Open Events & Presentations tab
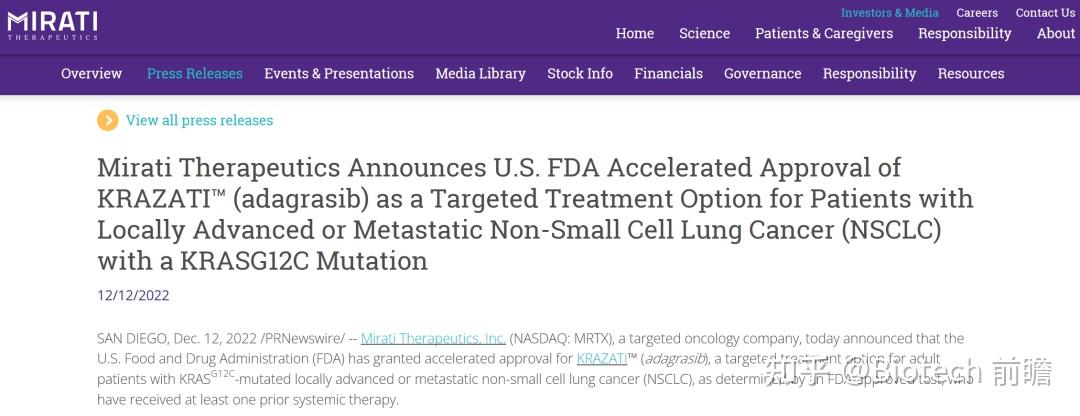Screen dimensions: 1080x416 [x=338, y=74]
